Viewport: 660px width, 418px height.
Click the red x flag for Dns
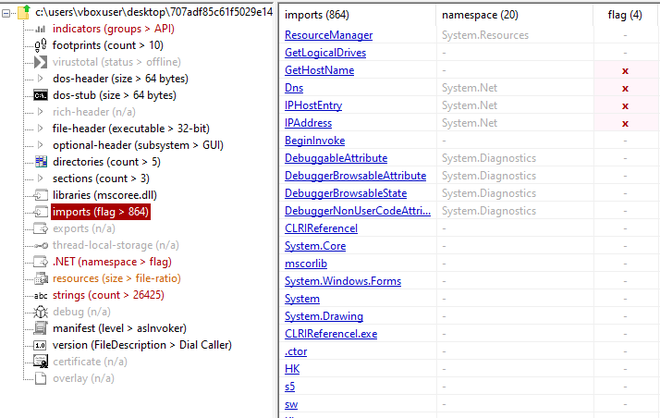(625, 89)
